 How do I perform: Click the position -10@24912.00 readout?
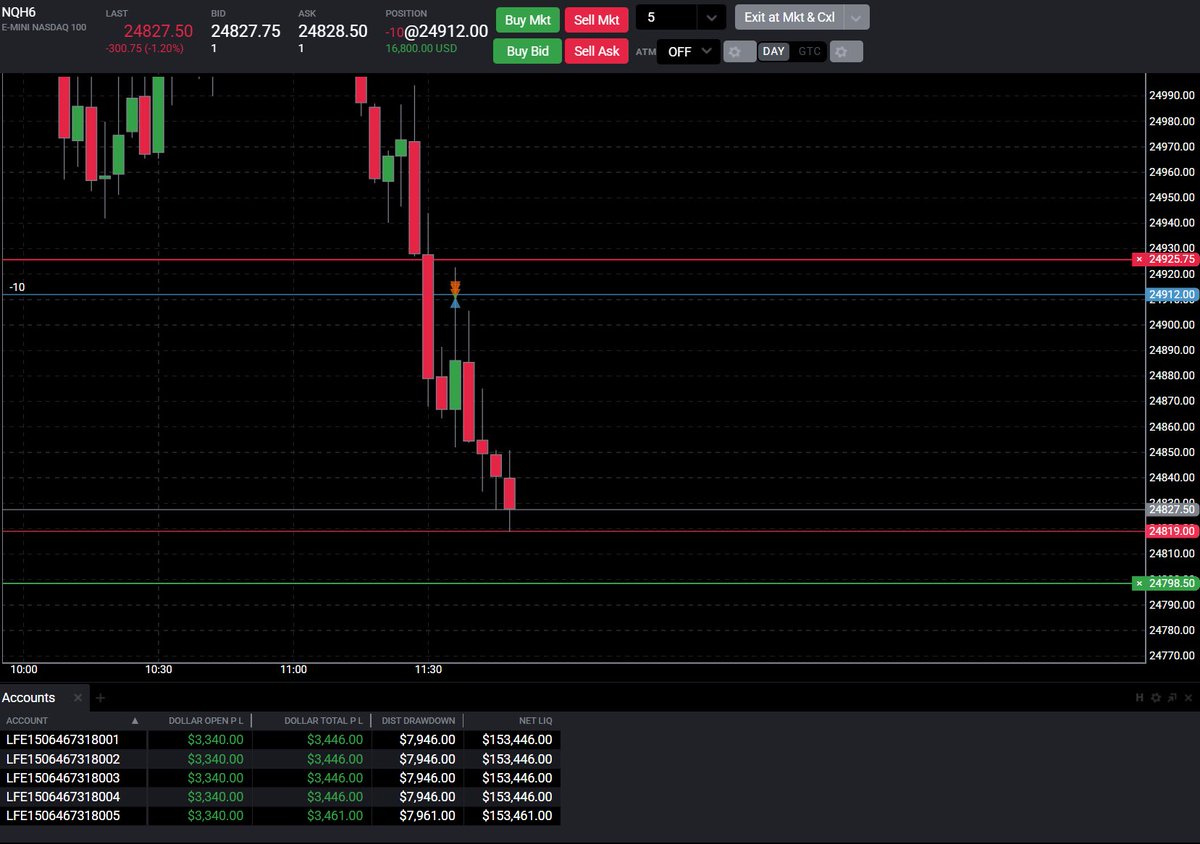[x=437, y=31]
